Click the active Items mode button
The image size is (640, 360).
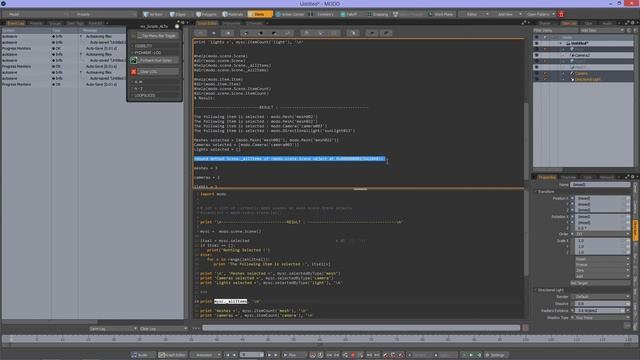[260, 14]
